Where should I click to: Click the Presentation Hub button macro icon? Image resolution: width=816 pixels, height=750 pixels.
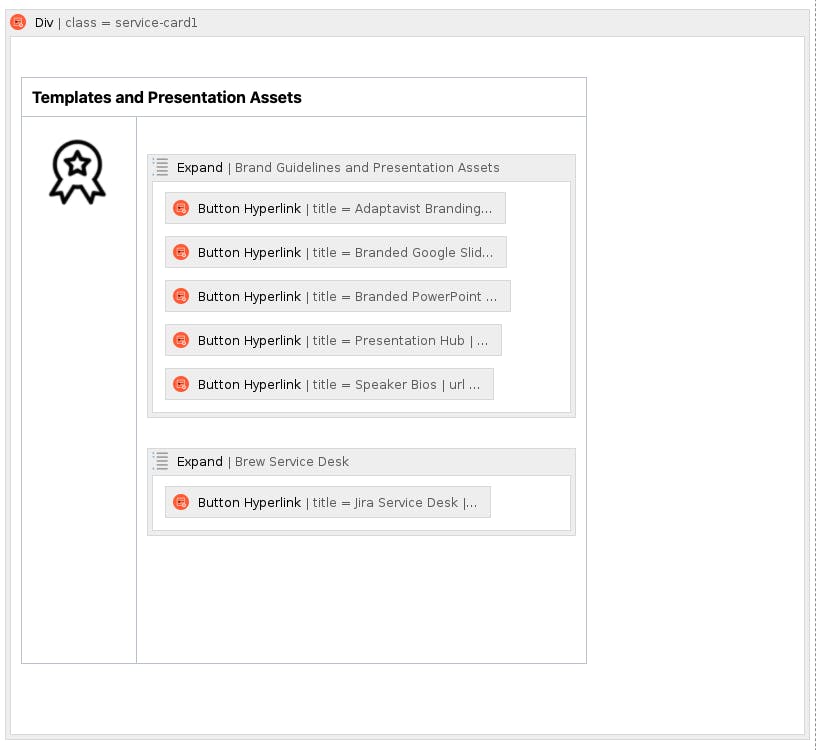[x=181, y=340]
